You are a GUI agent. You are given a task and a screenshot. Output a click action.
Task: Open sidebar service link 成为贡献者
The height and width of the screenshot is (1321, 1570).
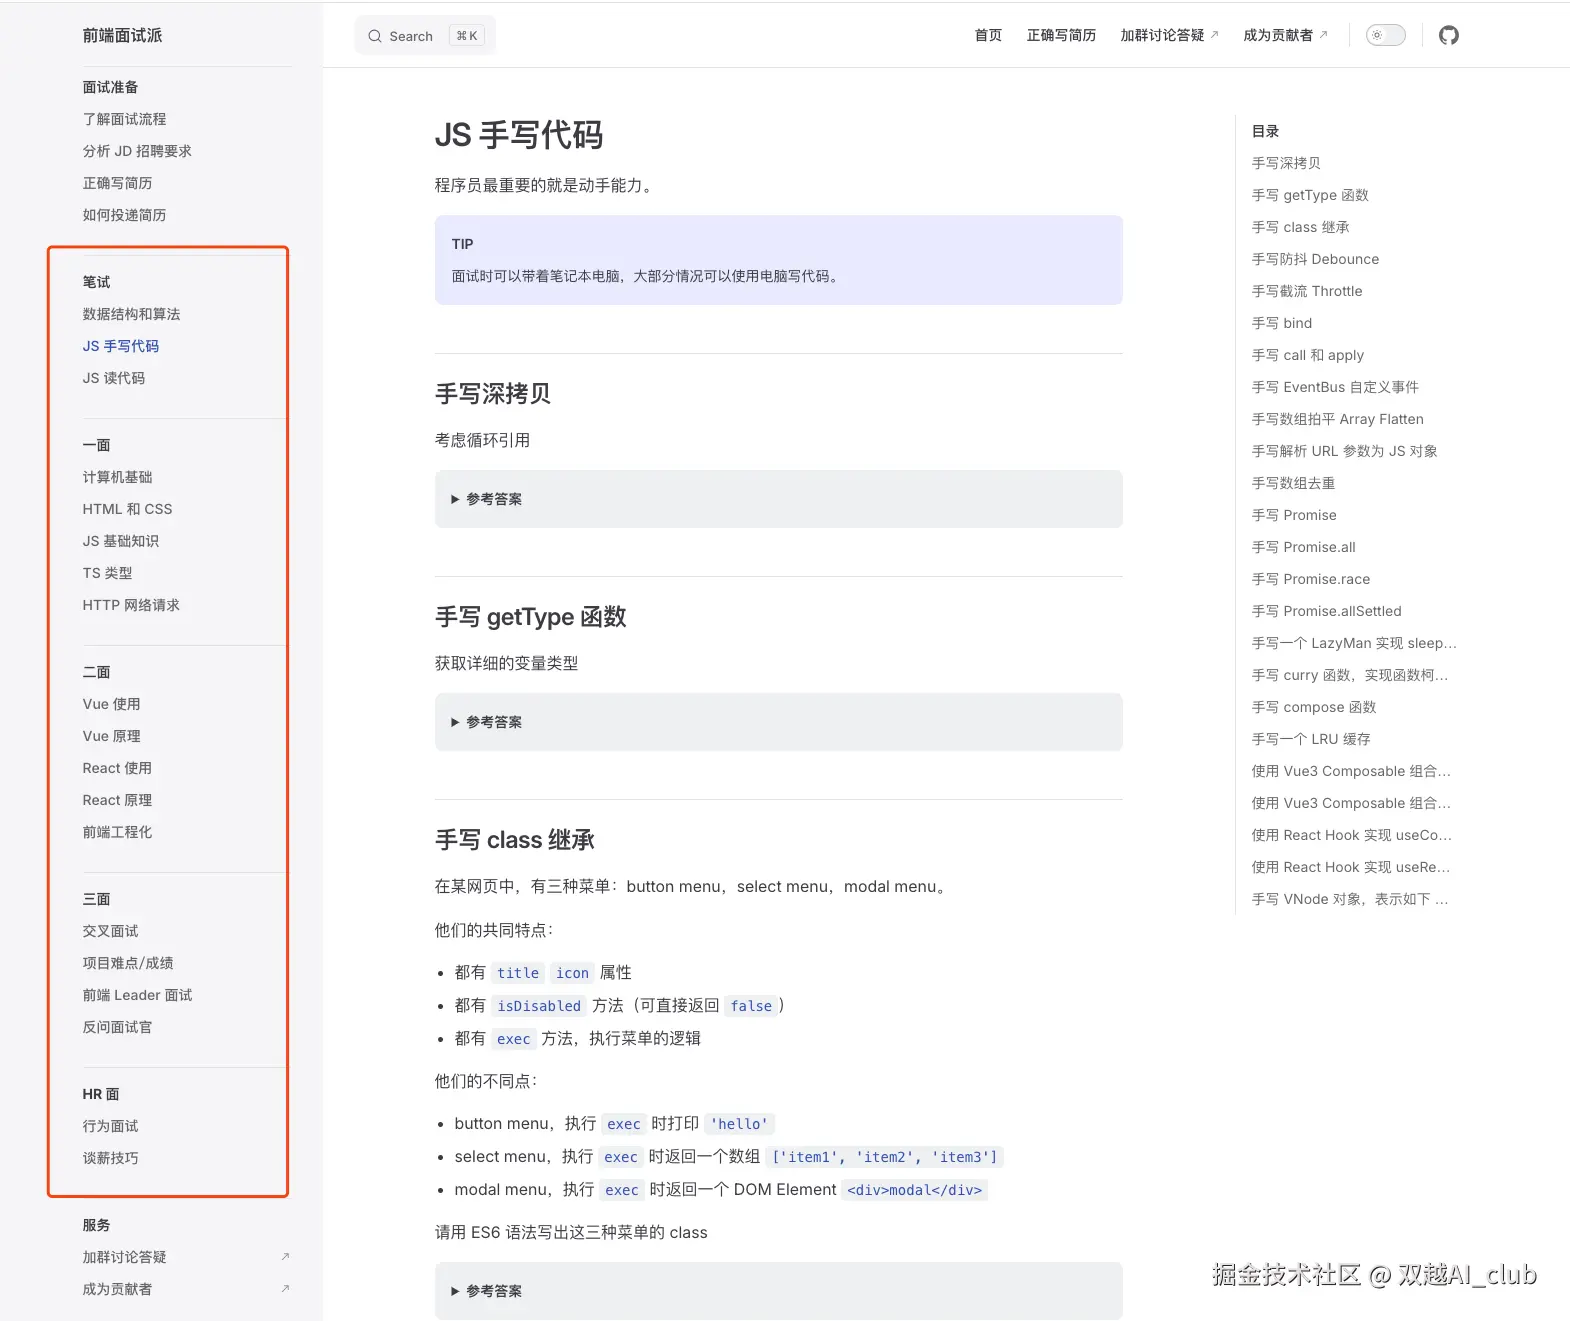[117, 1289]
